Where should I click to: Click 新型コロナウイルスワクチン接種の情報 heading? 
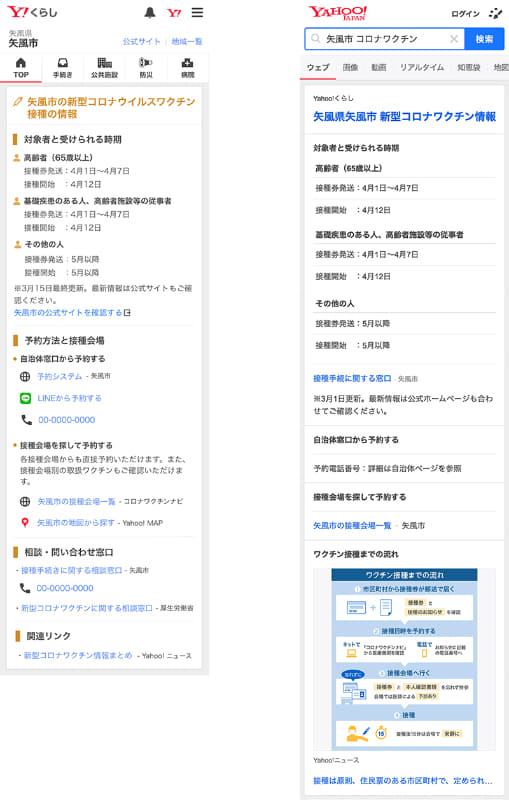[111, 108]
